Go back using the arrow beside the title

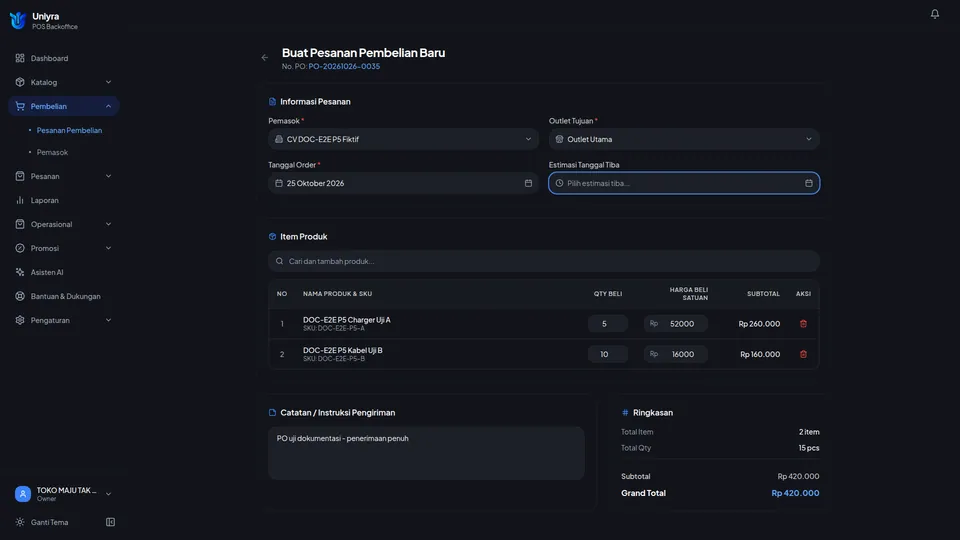click(264, 58)
